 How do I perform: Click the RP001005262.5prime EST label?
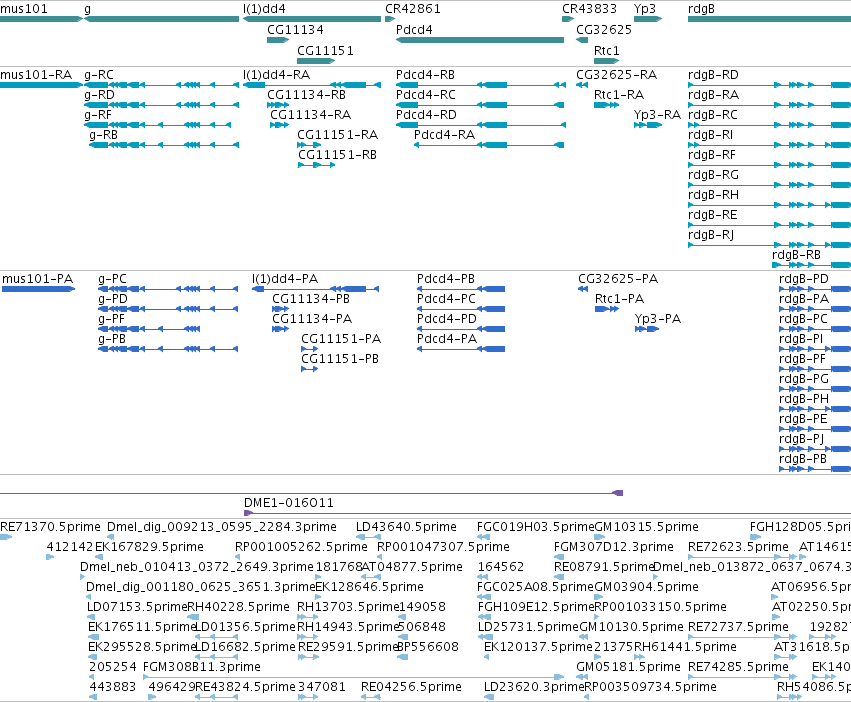[301, 547]
